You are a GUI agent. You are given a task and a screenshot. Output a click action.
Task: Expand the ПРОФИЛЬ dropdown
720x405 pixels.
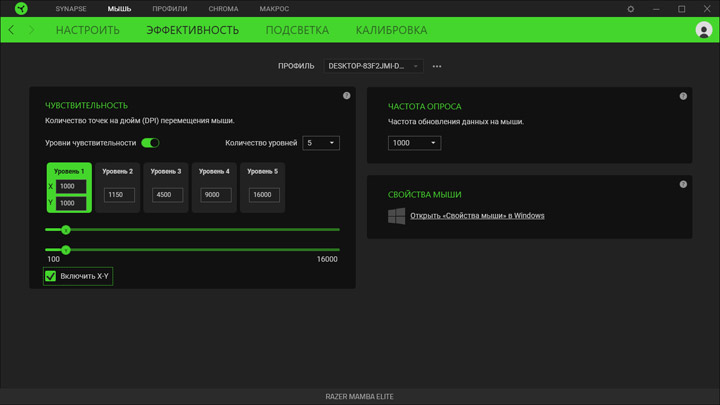click(x=373, y=66)
